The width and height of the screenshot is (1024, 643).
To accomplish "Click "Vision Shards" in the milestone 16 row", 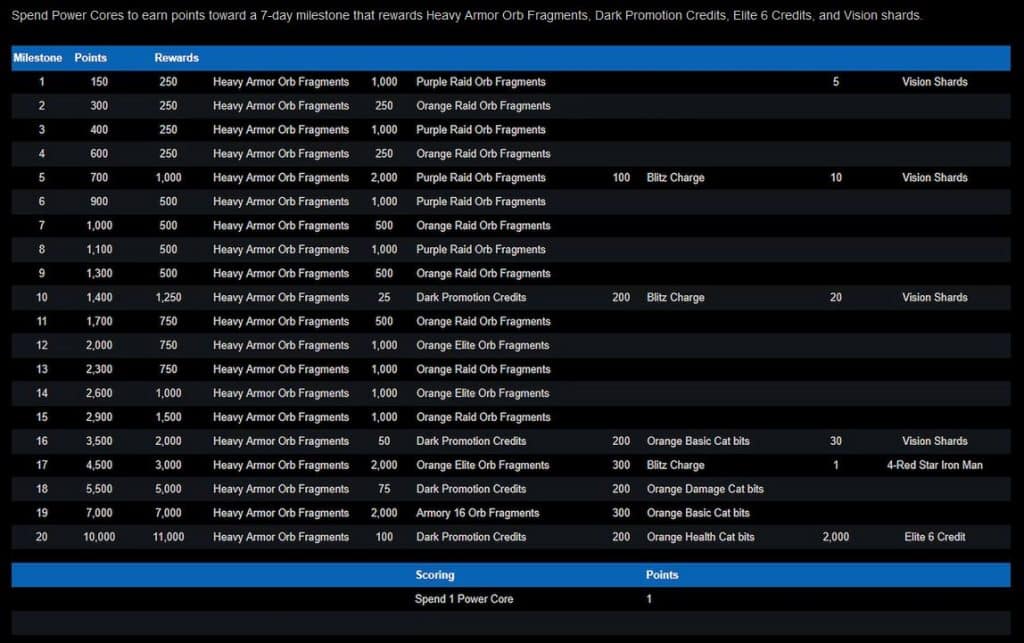I will [935, 441].
